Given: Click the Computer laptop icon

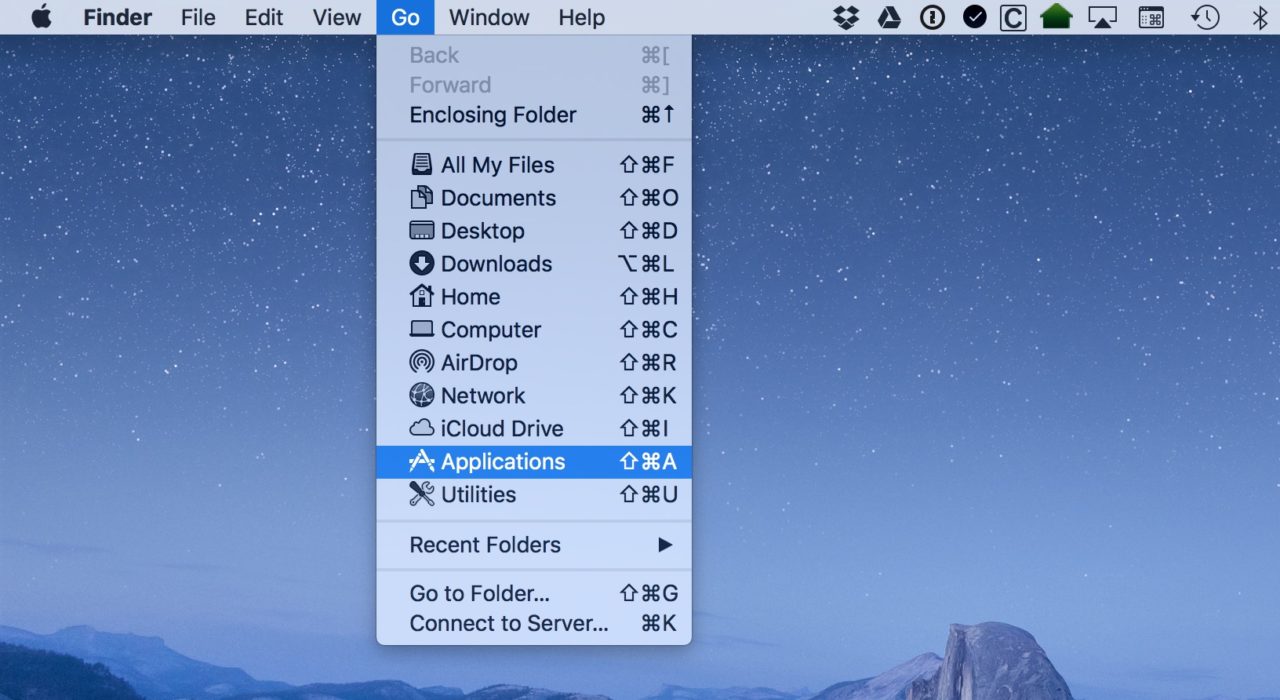Looking at the screenshot, I should click(x=422, y=329).
